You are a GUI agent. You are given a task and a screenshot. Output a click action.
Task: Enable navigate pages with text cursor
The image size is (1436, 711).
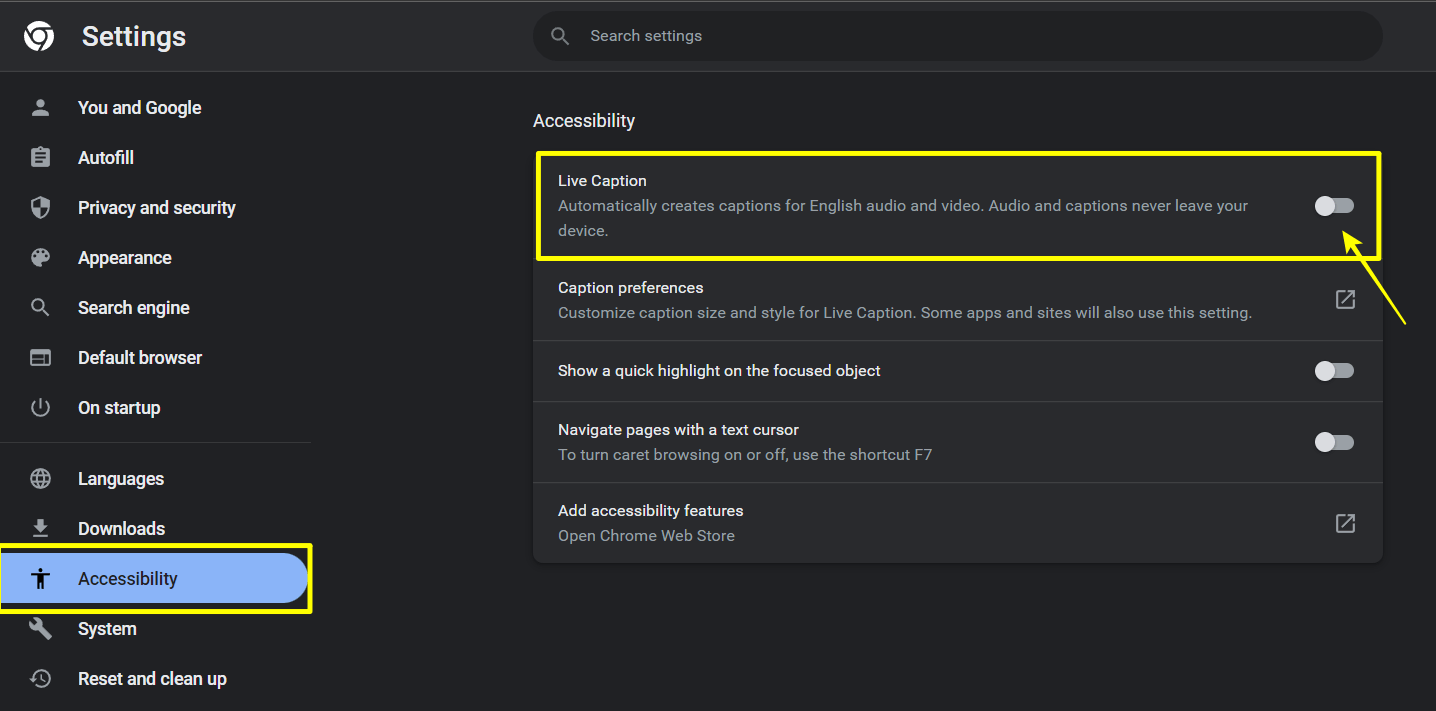coord(1334,442)
